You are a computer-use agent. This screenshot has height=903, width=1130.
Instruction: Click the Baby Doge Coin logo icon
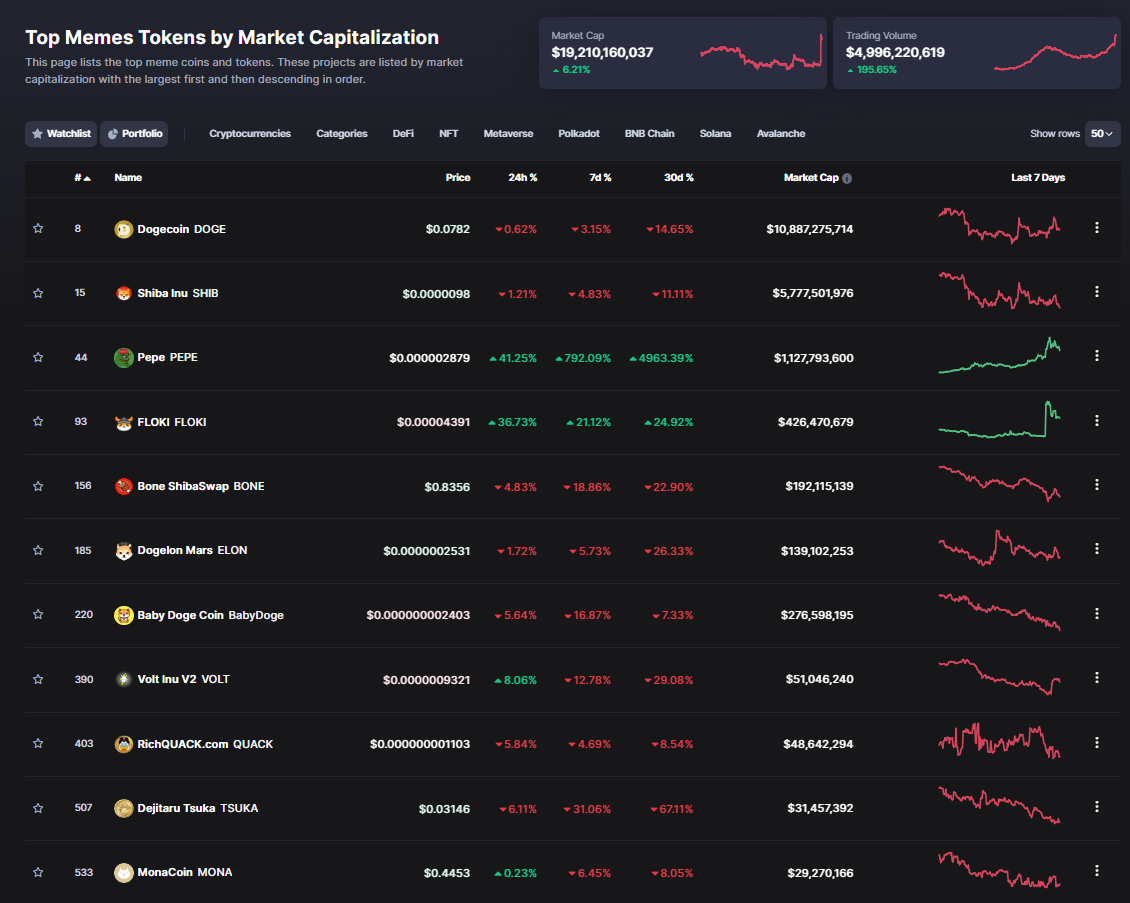[124, 615]
